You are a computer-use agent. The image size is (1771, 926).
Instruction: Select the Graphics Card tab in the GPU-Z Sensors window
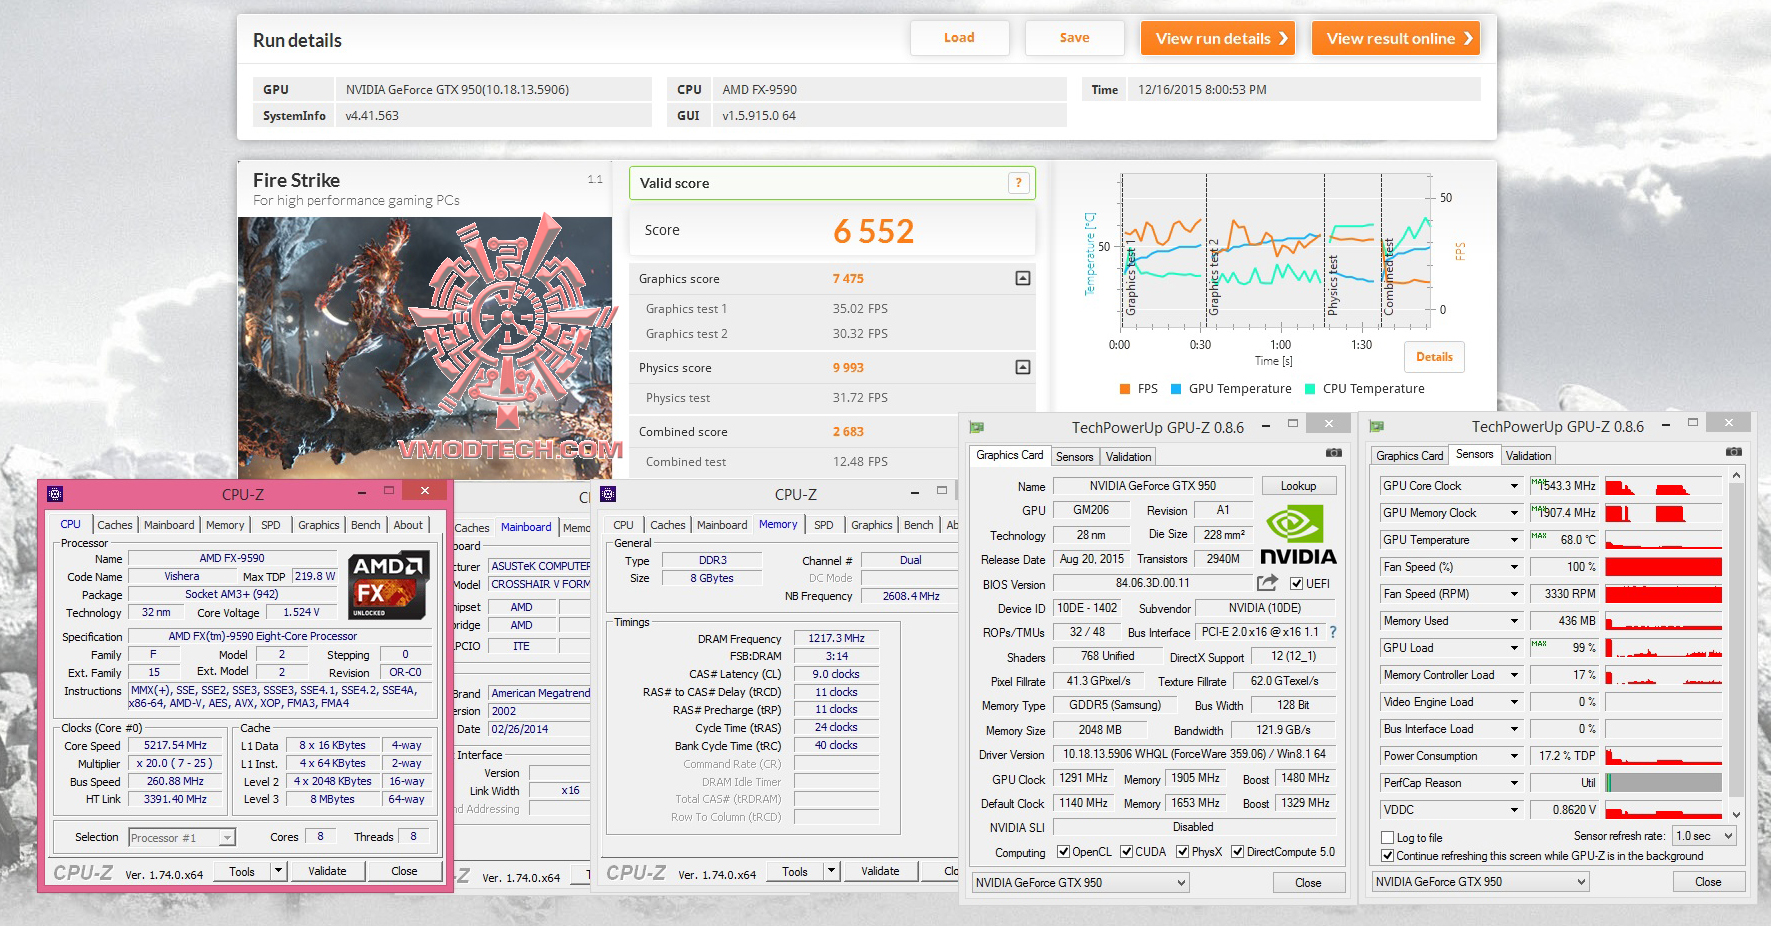1410,456
